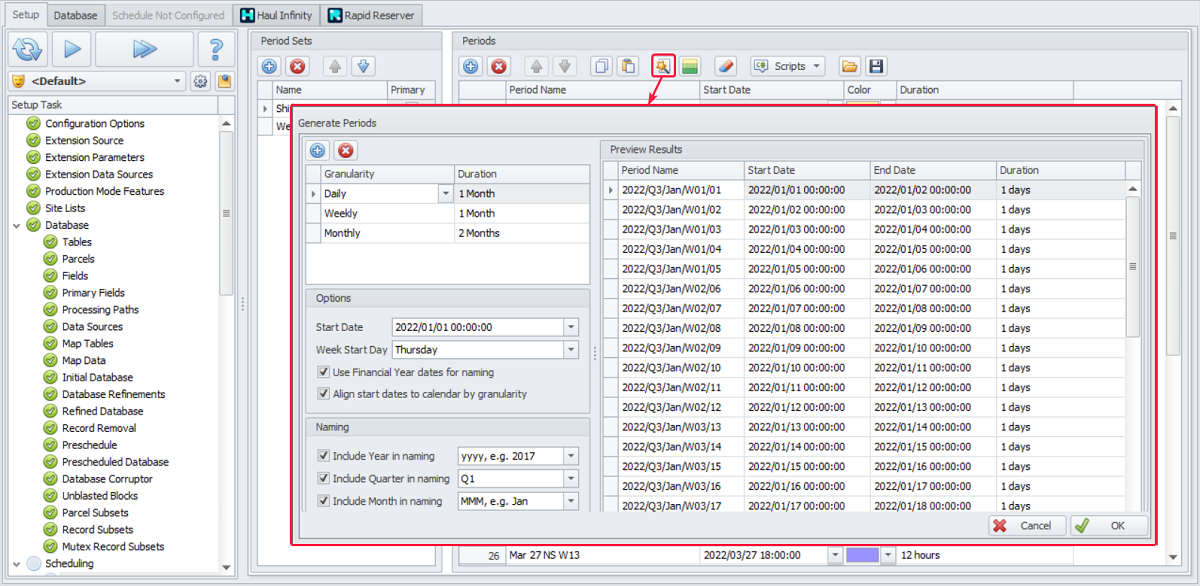Screen dimensions: 1200x586
Task: Switch to the Setup tab
Action: tap(26, 15)
